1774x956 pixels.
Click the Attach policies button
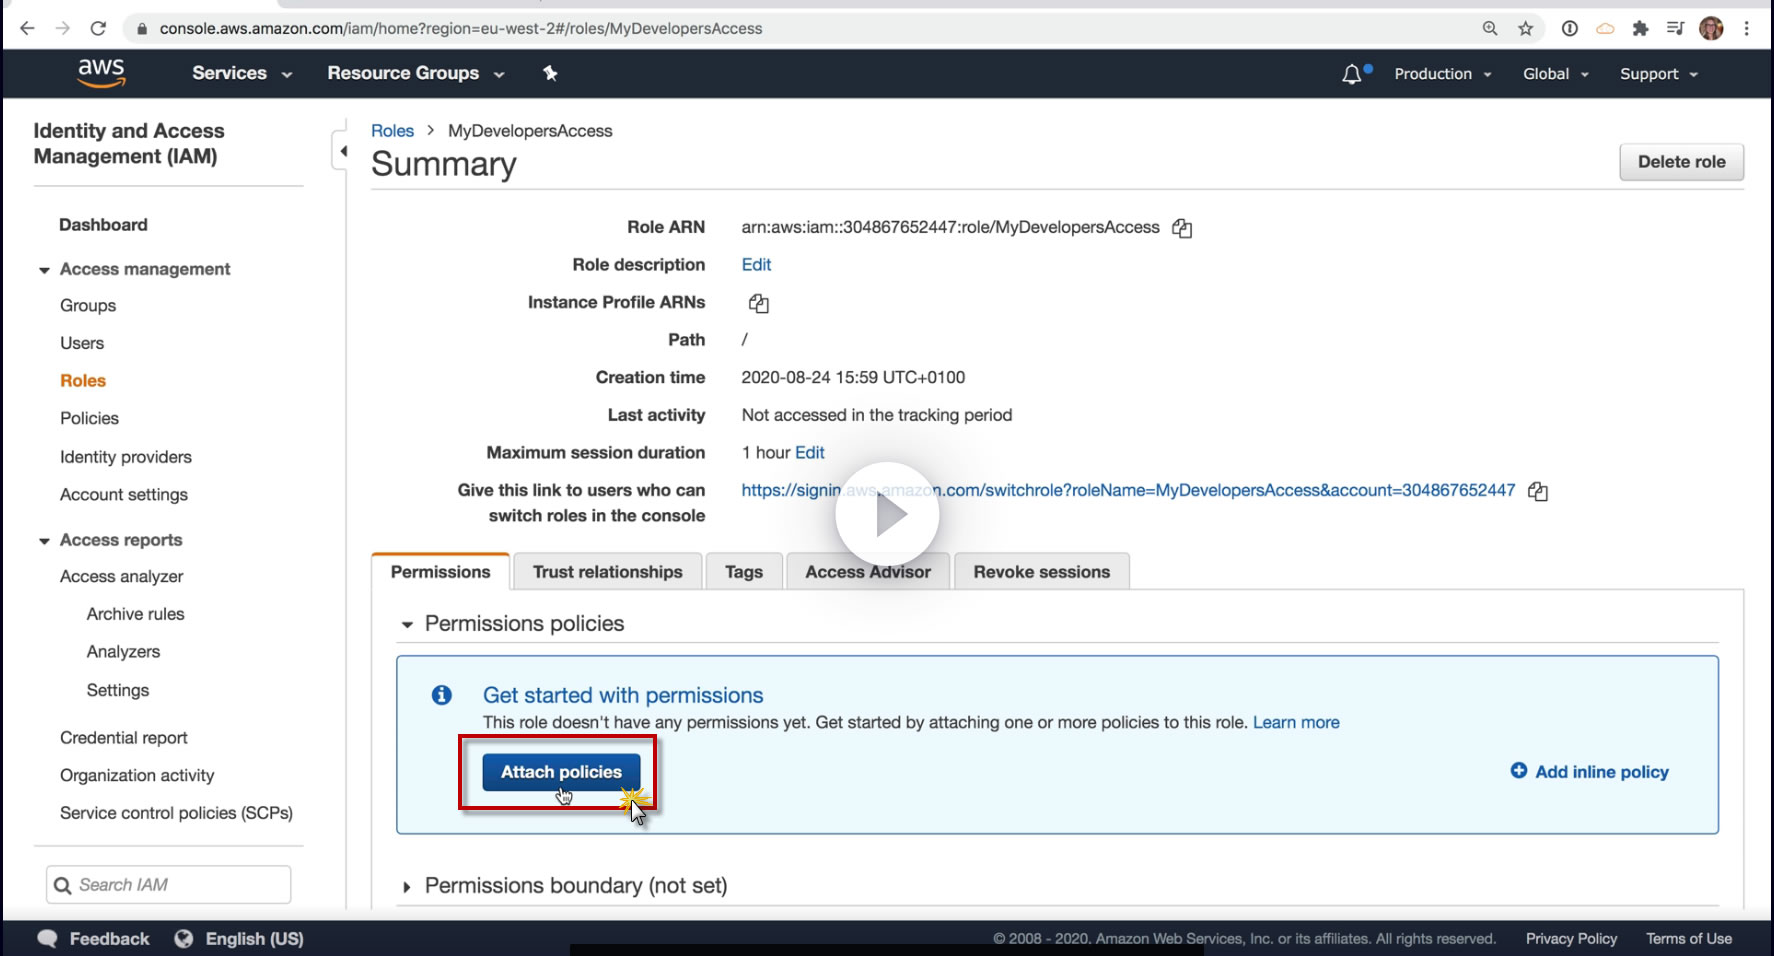pos(561,772)
